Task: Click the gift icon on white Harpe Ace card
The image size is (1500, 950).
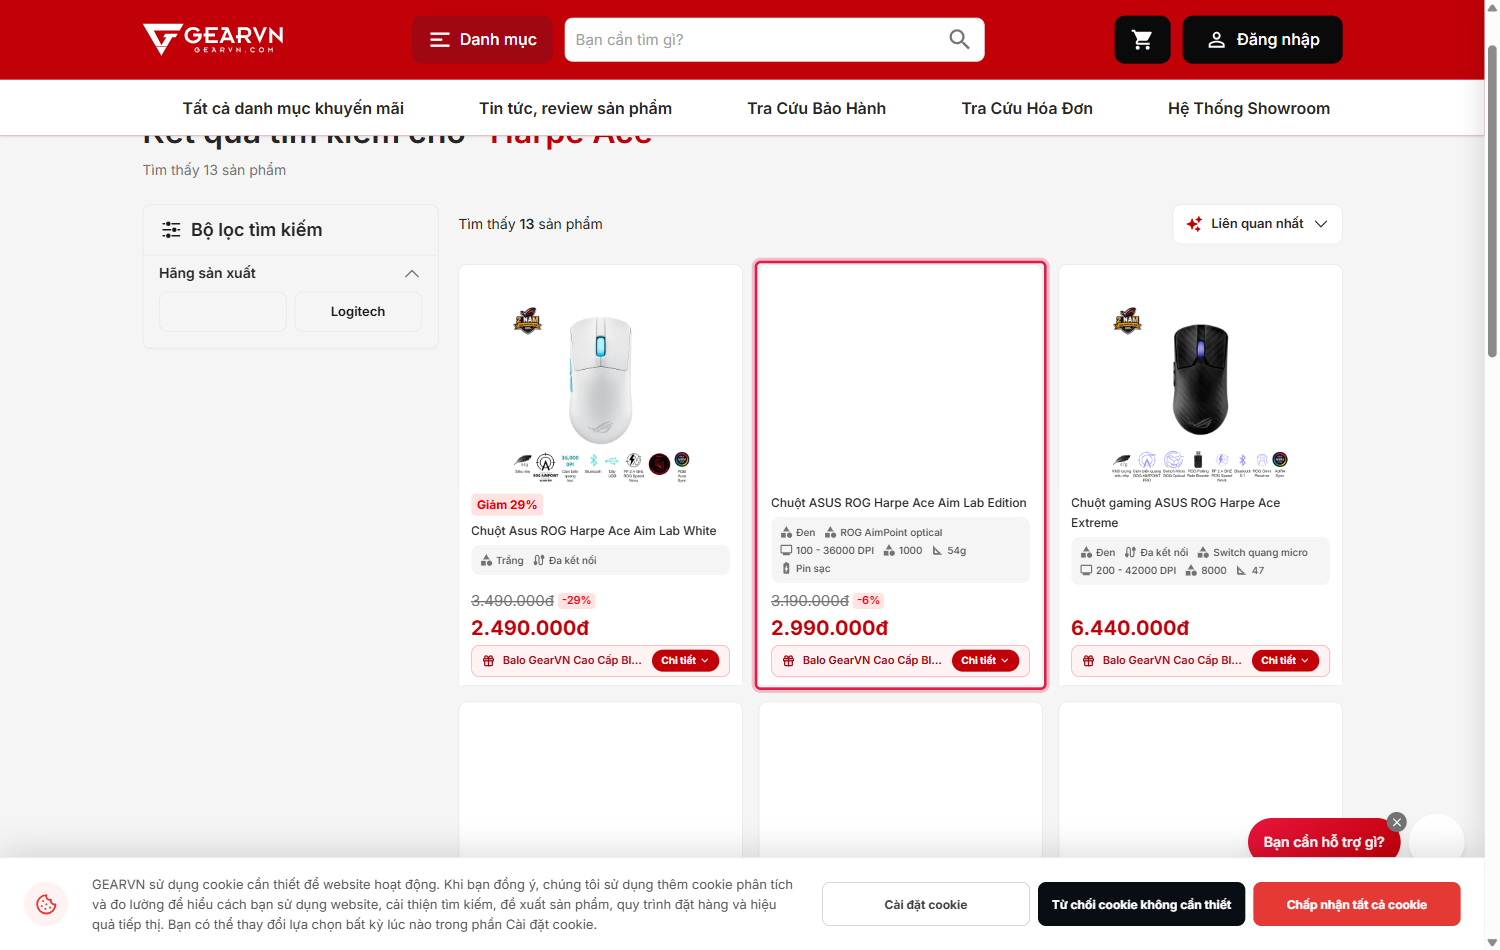Action: point(489,661)
